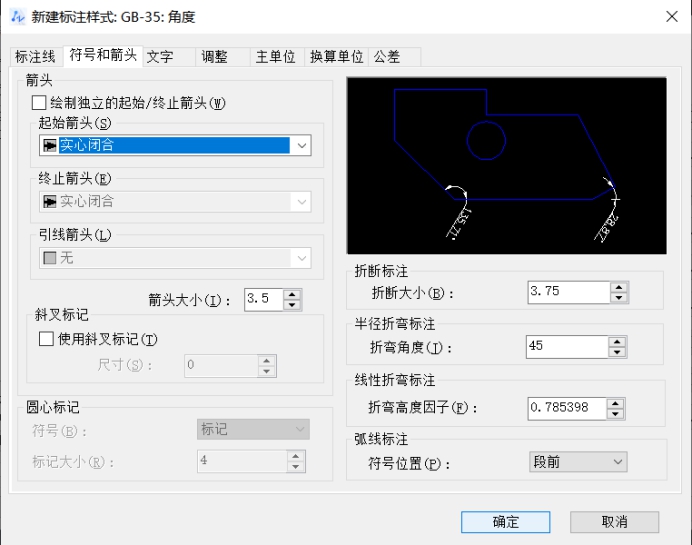Toggle the 使用斜叉标记 checkbox
The height and width of the screenshot is (545, 692).
(x=46, y=339)
